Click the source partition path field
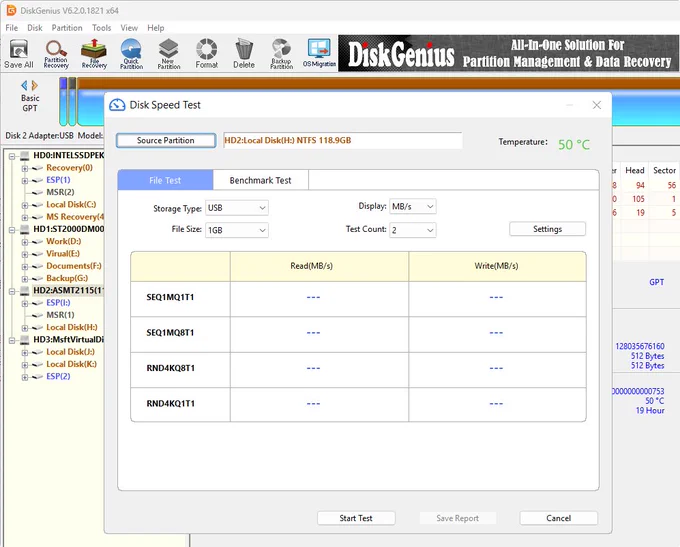Viewport: 680px width, 547px height. coord(343,141)
